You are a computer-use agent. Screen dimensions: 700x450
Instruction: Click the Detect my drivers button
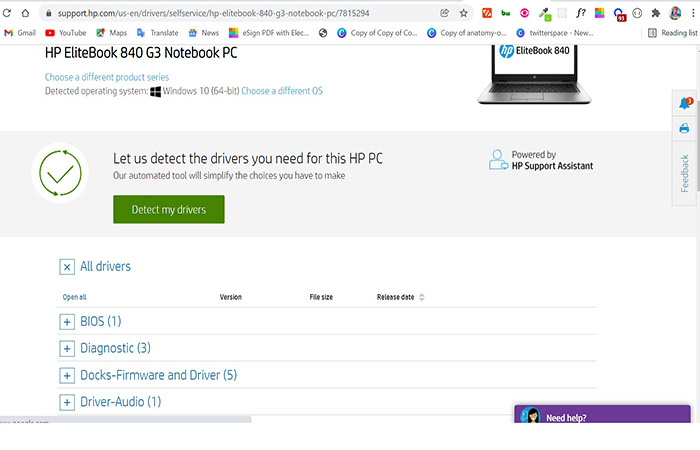pos(168,210)
